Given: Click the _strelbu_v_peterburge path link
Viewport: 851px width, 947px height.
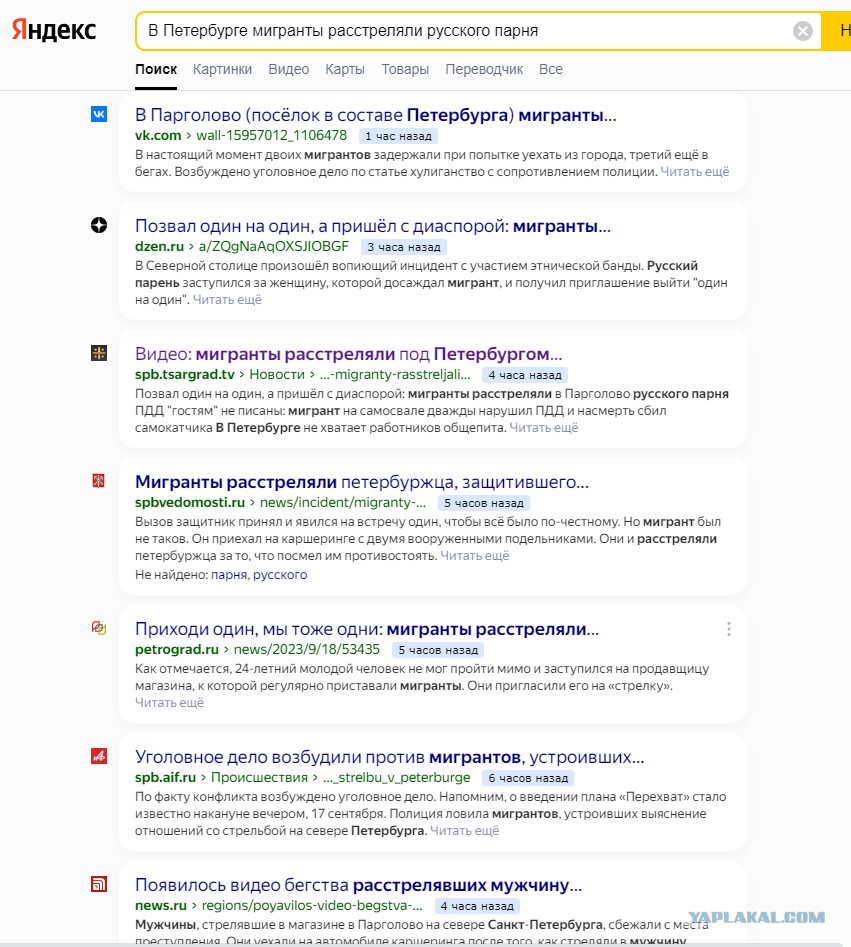Looking at the screenshot, I should tap(396, 778).
